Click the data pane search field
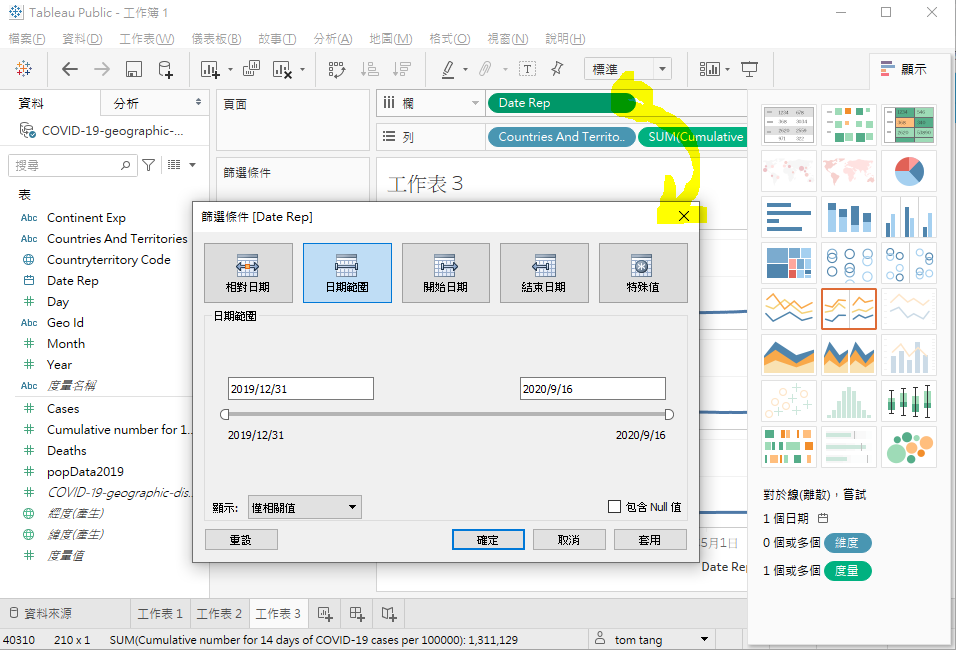Viewport: 956px width, 650px height. [x=73, y=165]
